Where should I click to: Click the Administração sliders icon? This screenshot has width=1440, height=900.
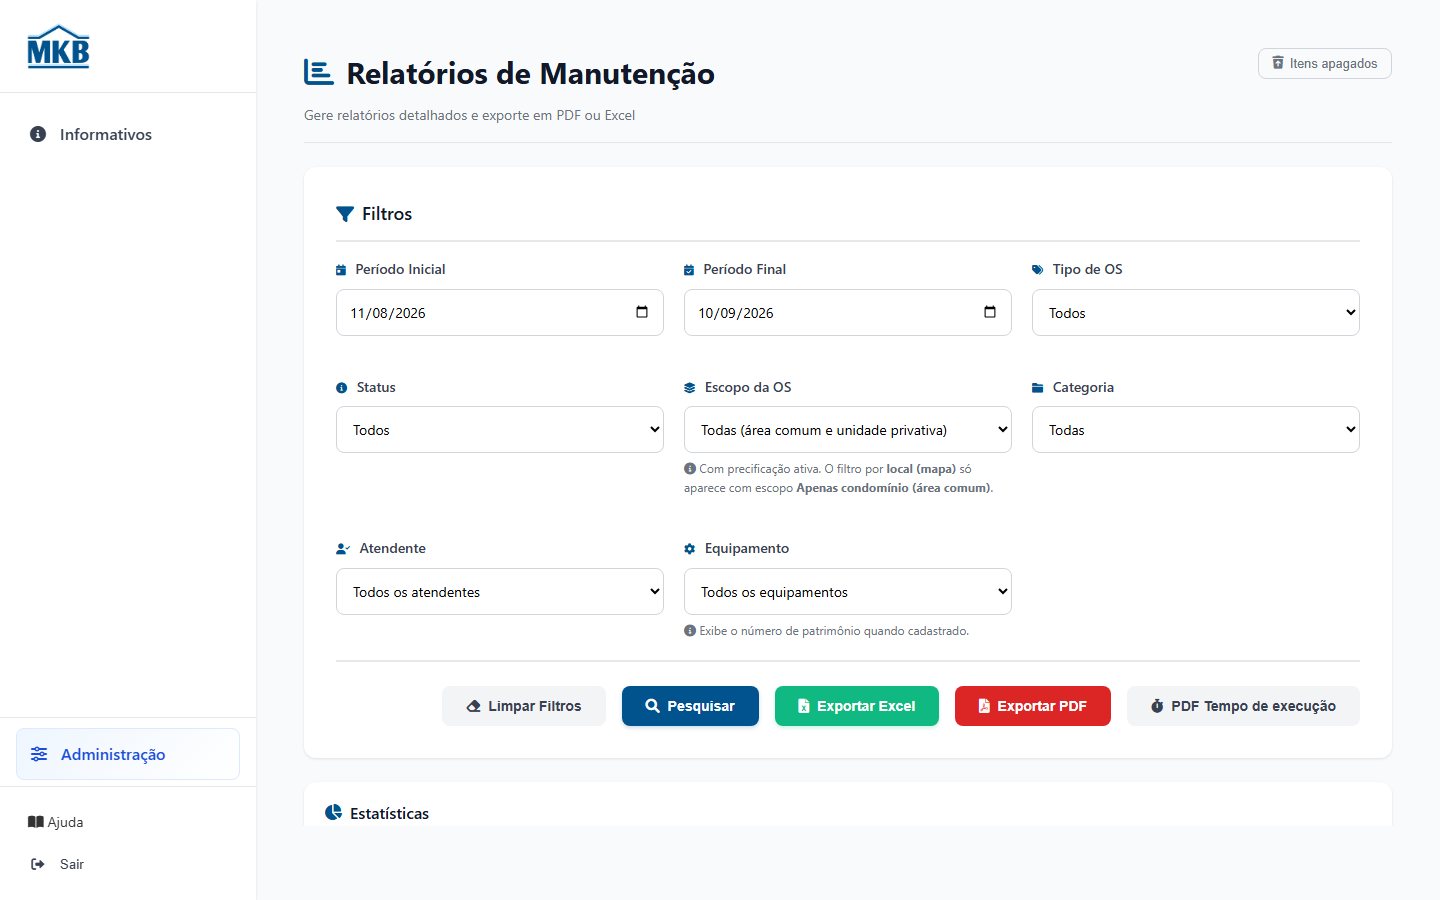(x=39, y=754)
